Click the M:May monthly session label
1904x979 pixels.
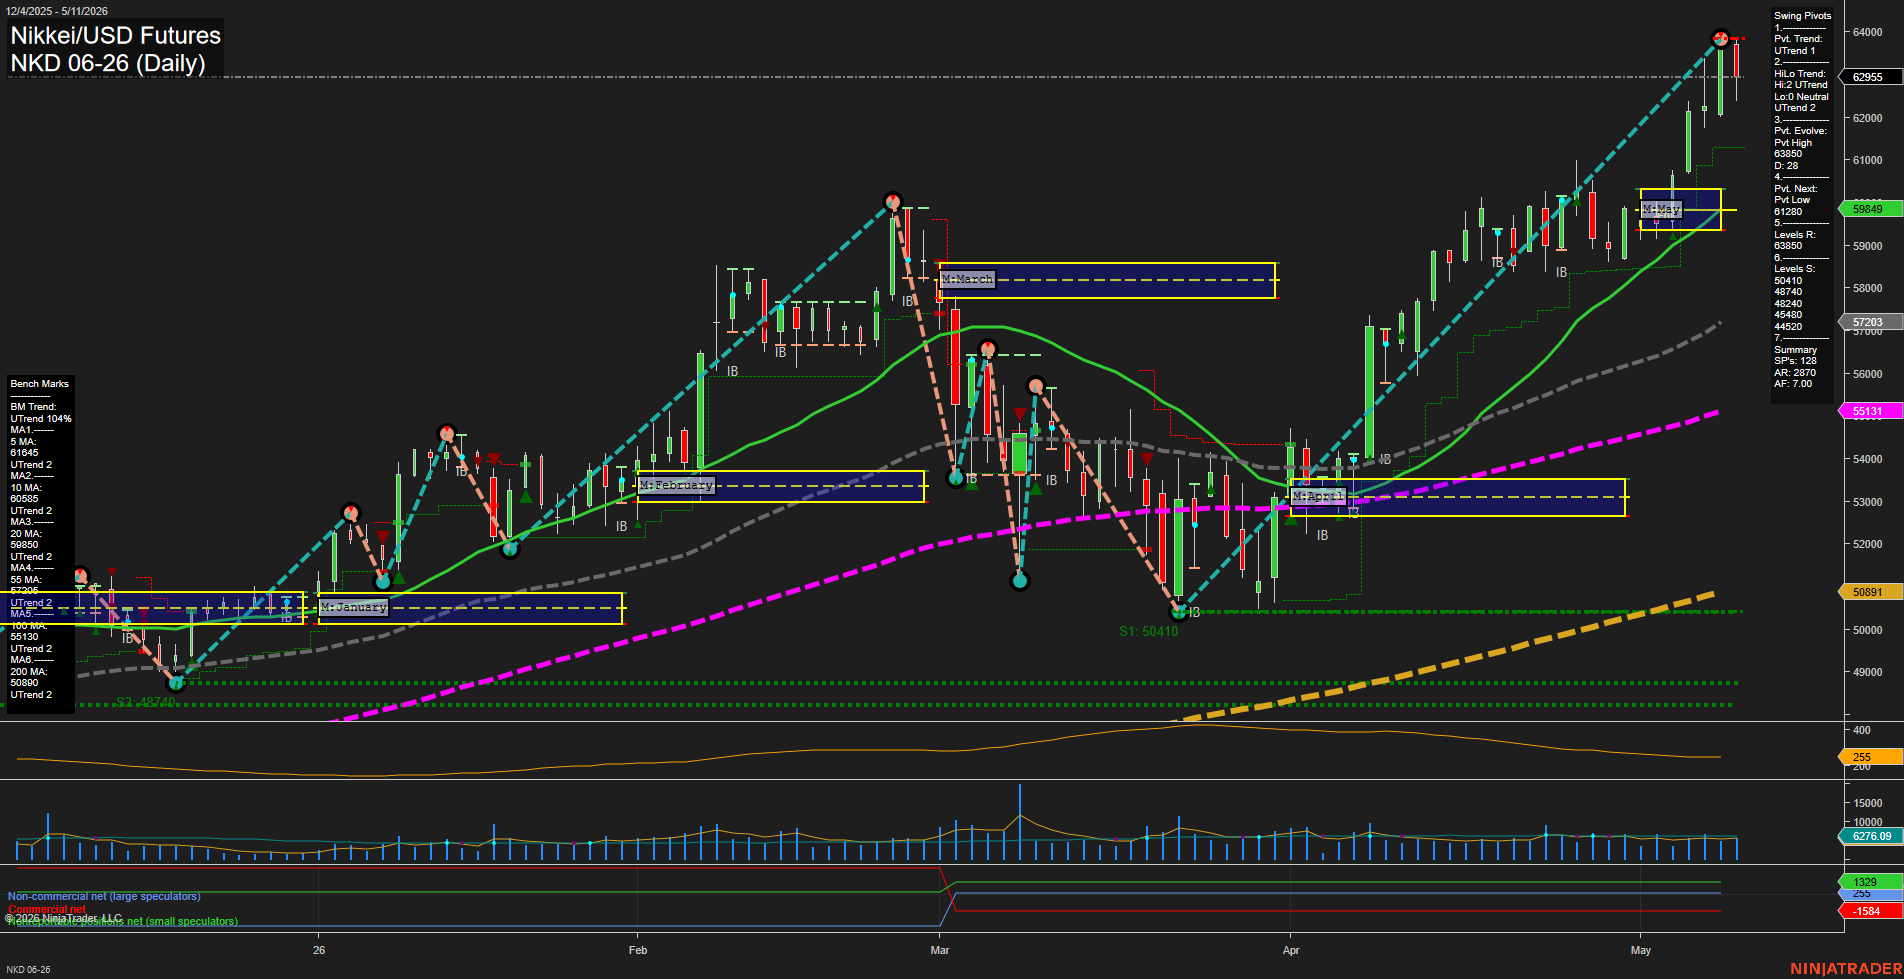[x=1661, y=209]
